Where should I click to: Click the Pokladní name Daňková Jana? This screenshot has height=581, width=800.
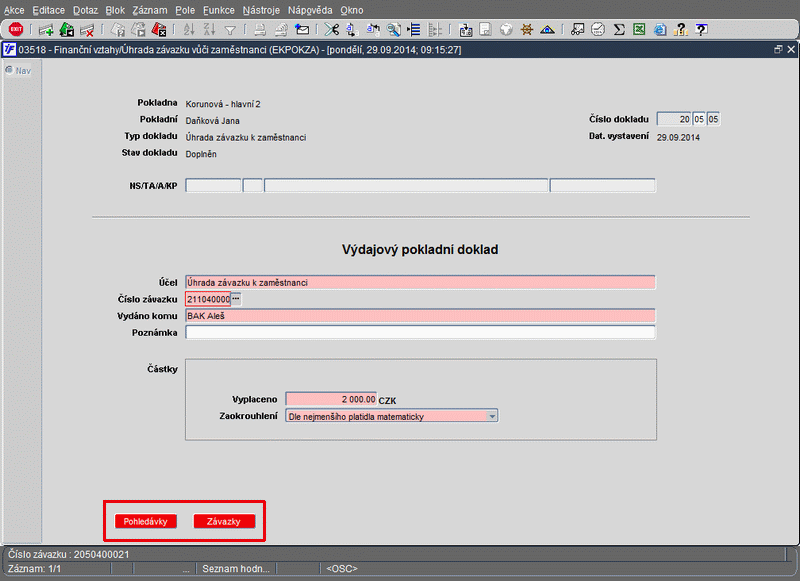(212, 121)
